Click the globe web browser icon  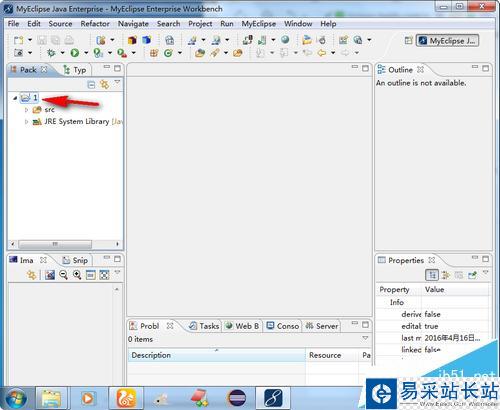coord(285,40)
